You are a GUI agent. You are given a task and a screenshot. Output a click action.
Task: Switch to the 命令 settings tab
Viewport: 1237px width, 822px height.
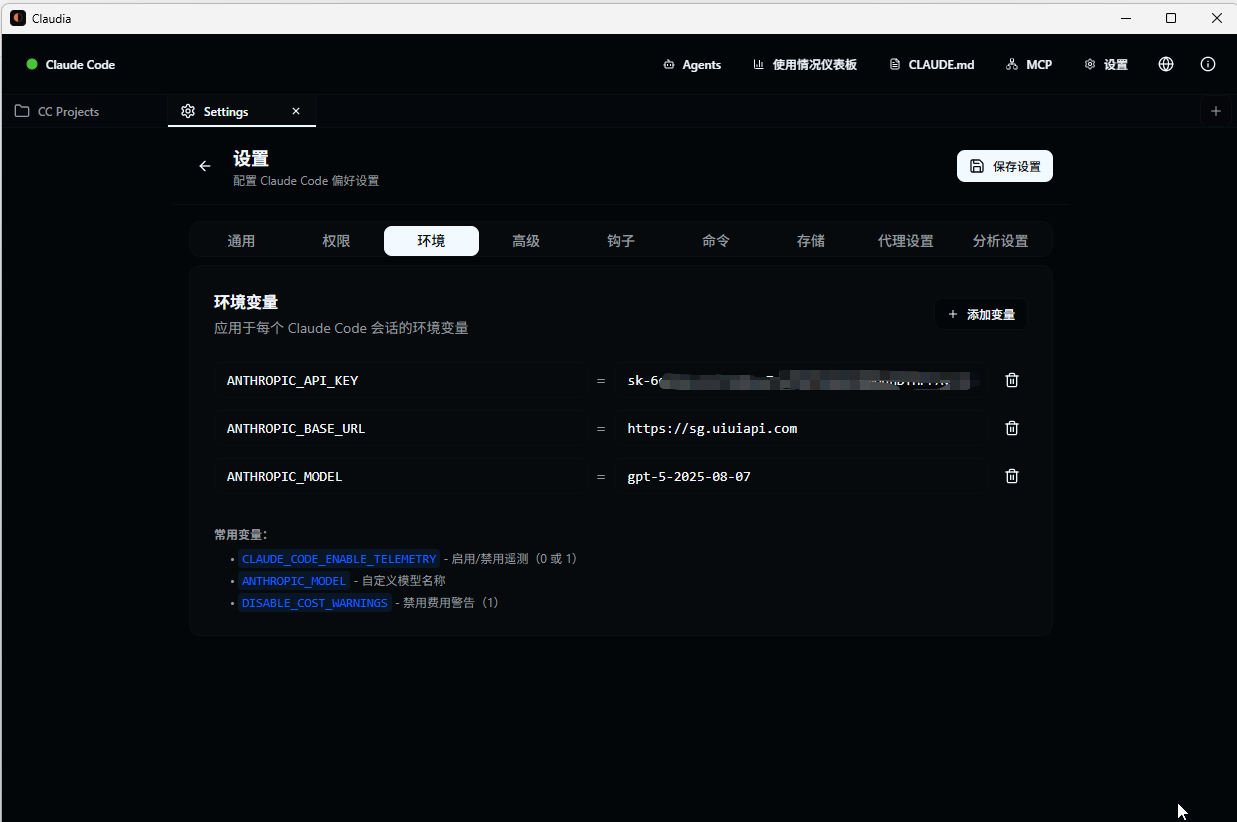pyautogui.click(x=716, y=241)
